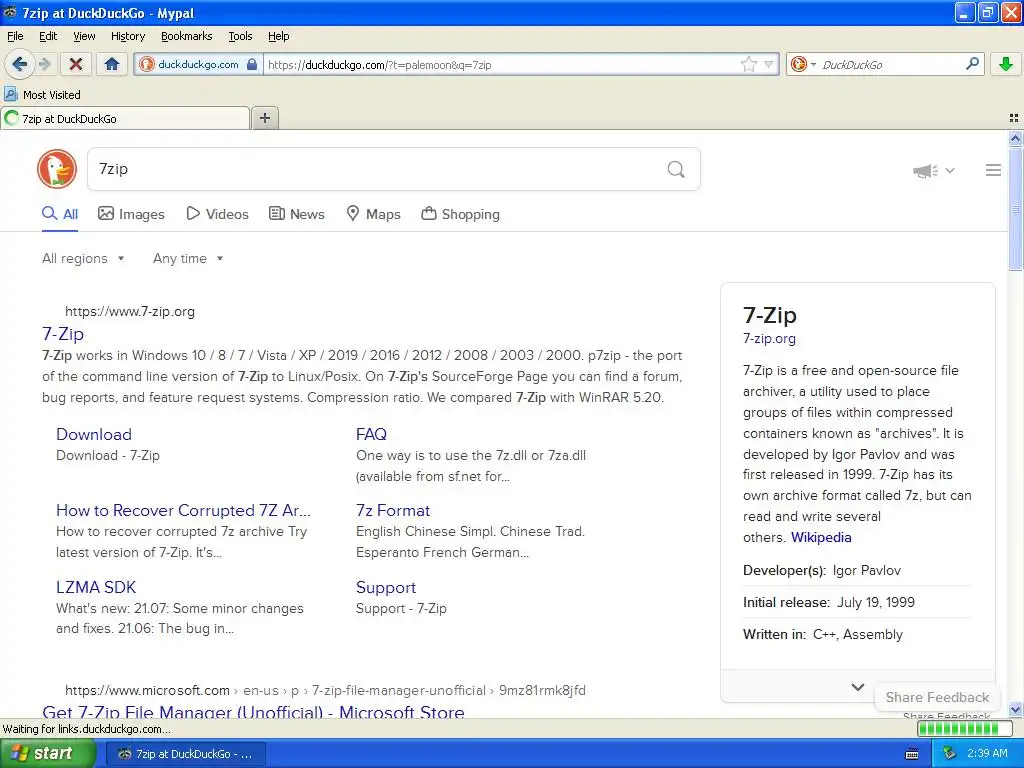
Task: Click the green page loading progress bar
Action: click(x=964, y=729)
